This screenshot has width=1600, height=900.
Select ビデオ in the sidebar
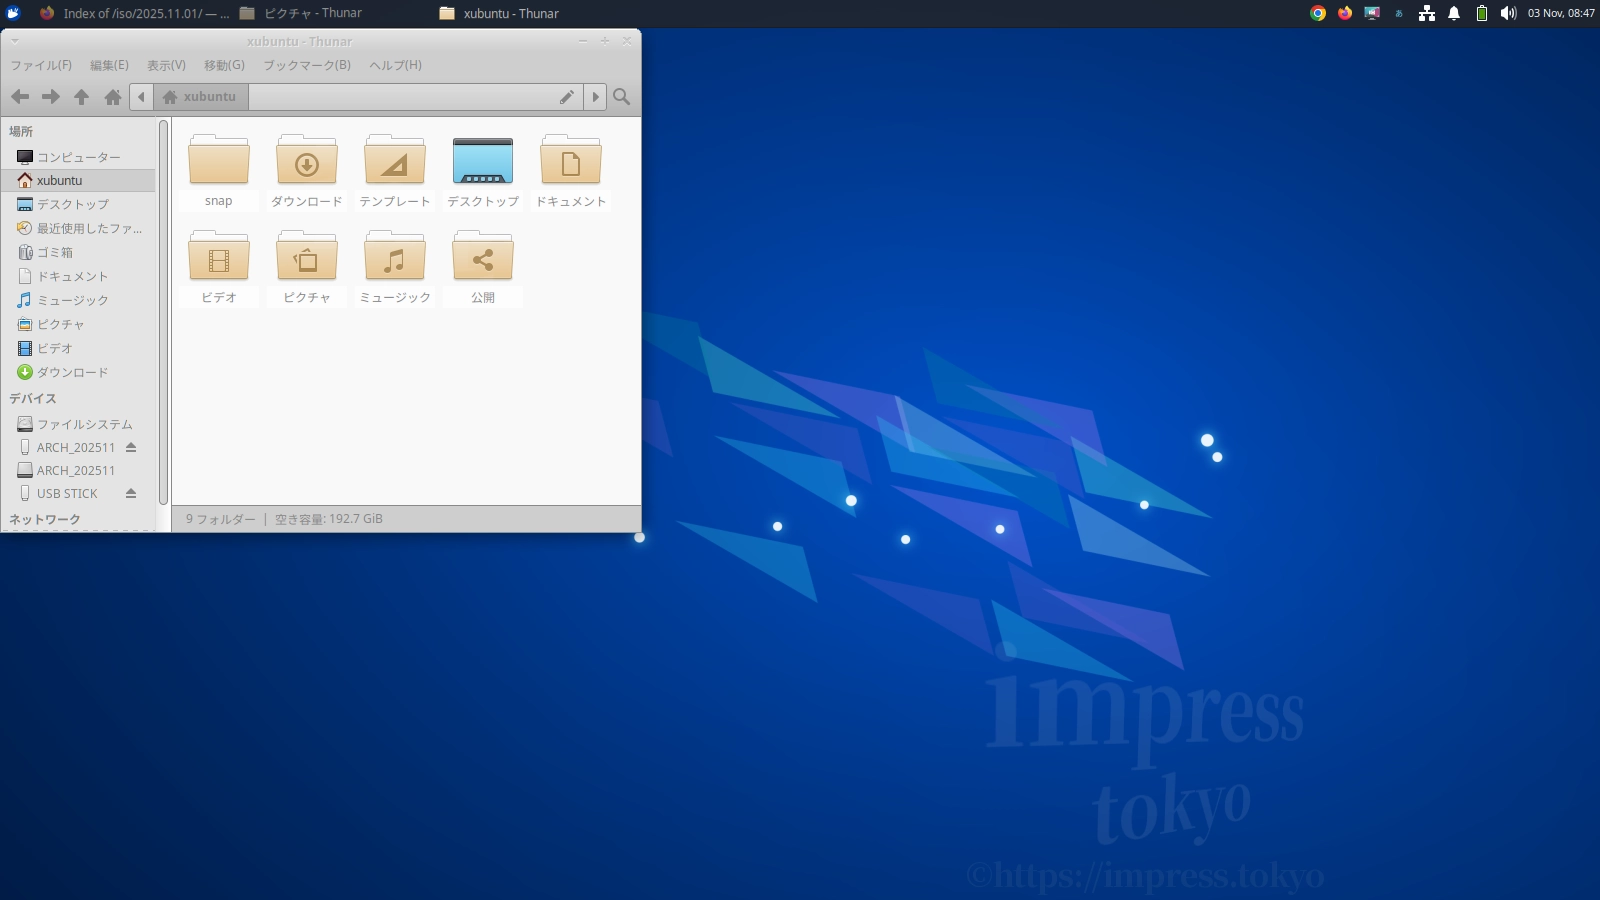(x=78, y=348)
